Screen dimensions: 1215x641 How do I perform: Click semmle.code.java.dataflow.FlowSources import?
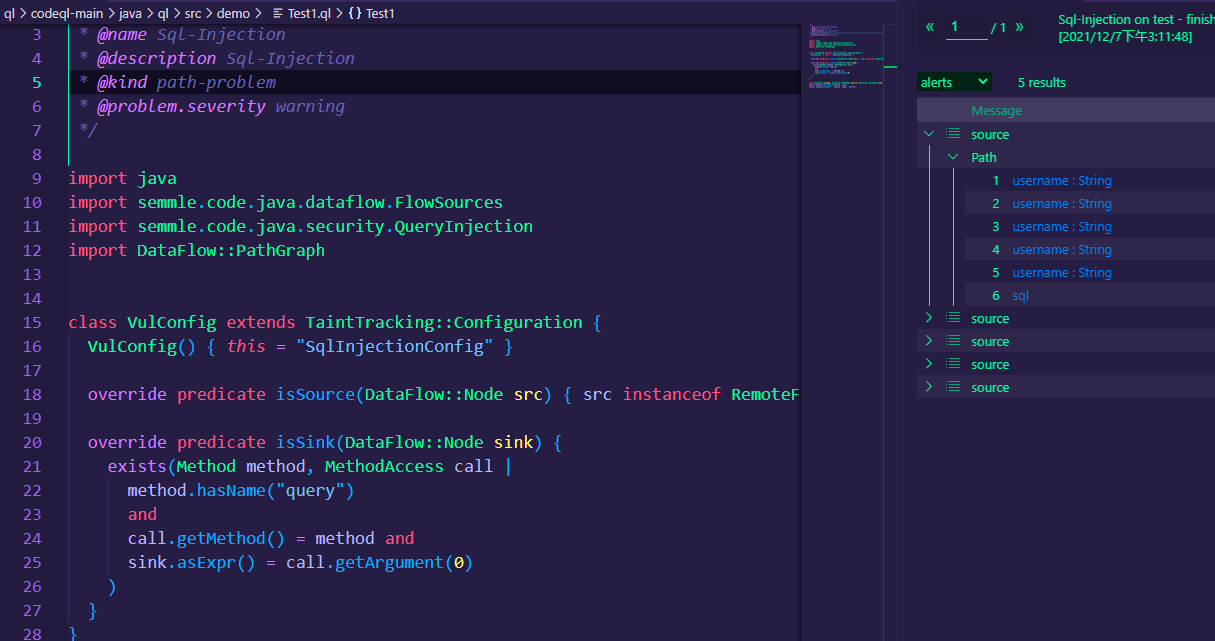coord(320,202)
